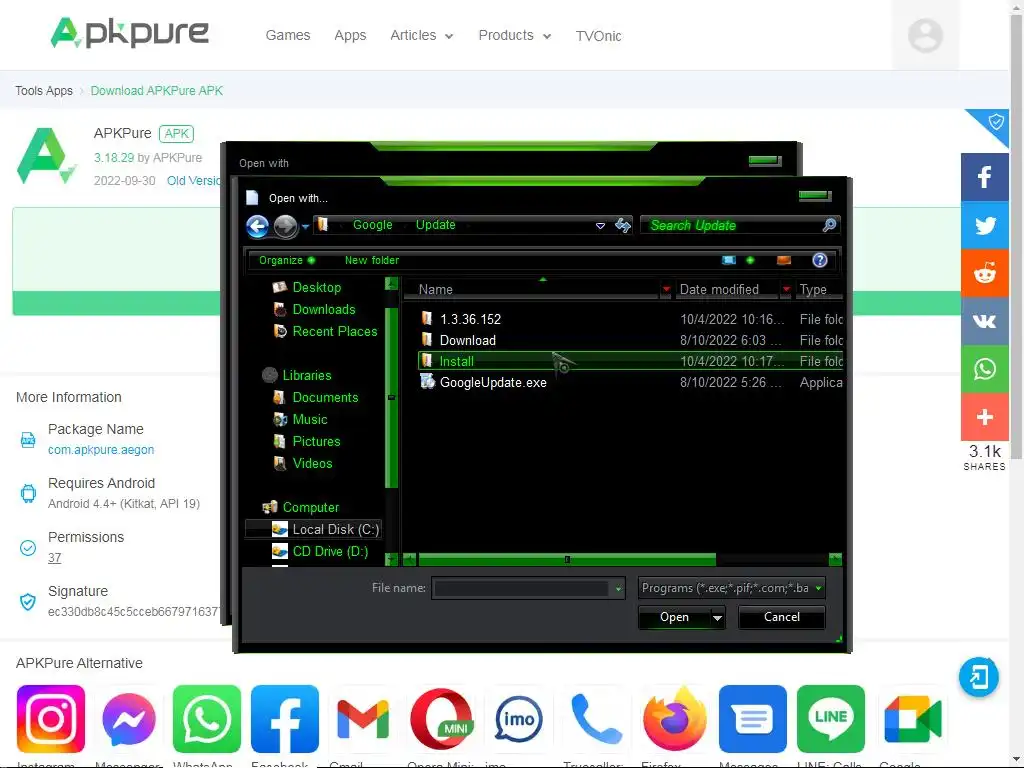Share on Reddit via sidebar icon
Screen dimensions: 1024x768
(x=985, y=273)
